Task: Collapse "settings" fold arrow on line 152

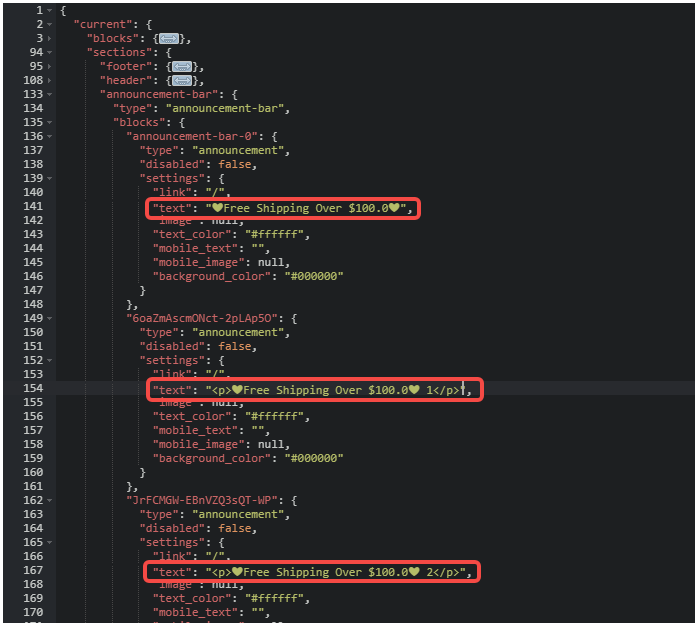Action: coord(49,360)
